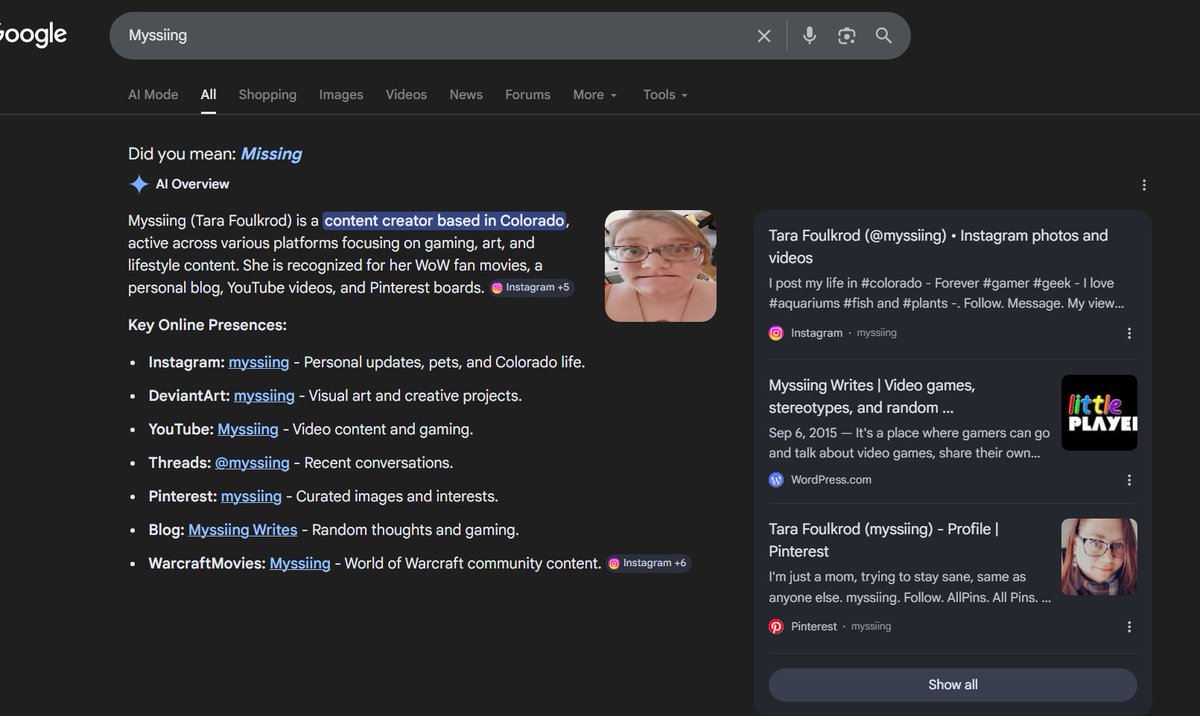Click 'I'm just a mom' Pinterest snippet
Screen dimensions: 1200x716
pos(910,588)
